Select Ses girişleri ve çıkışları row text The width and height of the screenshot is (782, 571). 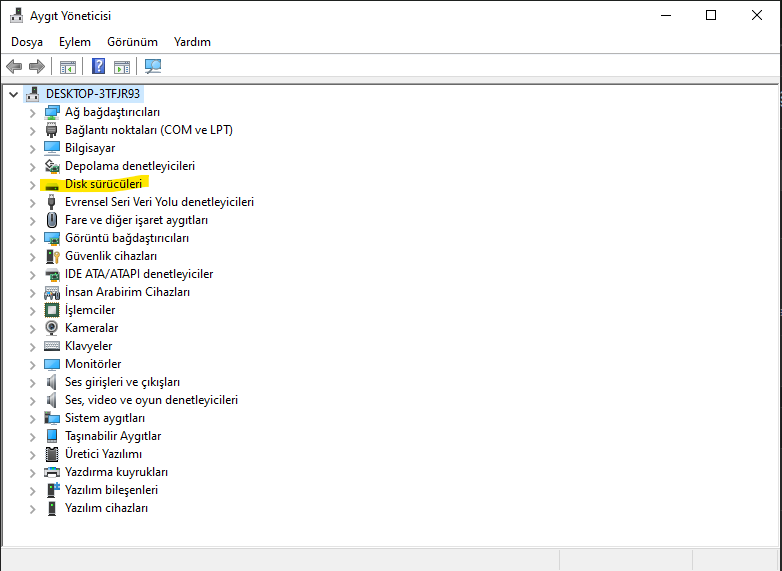122,382
